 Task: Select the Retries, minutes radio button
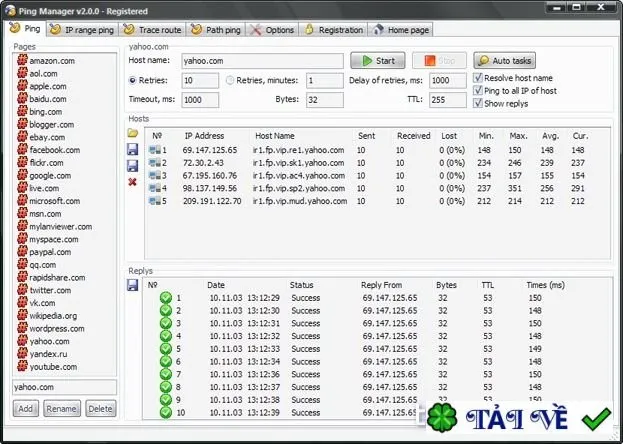pyautogui.click(x=230, y=80)
